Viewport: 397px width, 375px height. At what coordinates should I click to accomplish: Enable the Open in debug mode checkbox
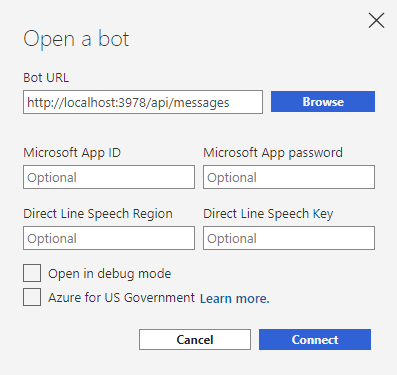(32, 273)
